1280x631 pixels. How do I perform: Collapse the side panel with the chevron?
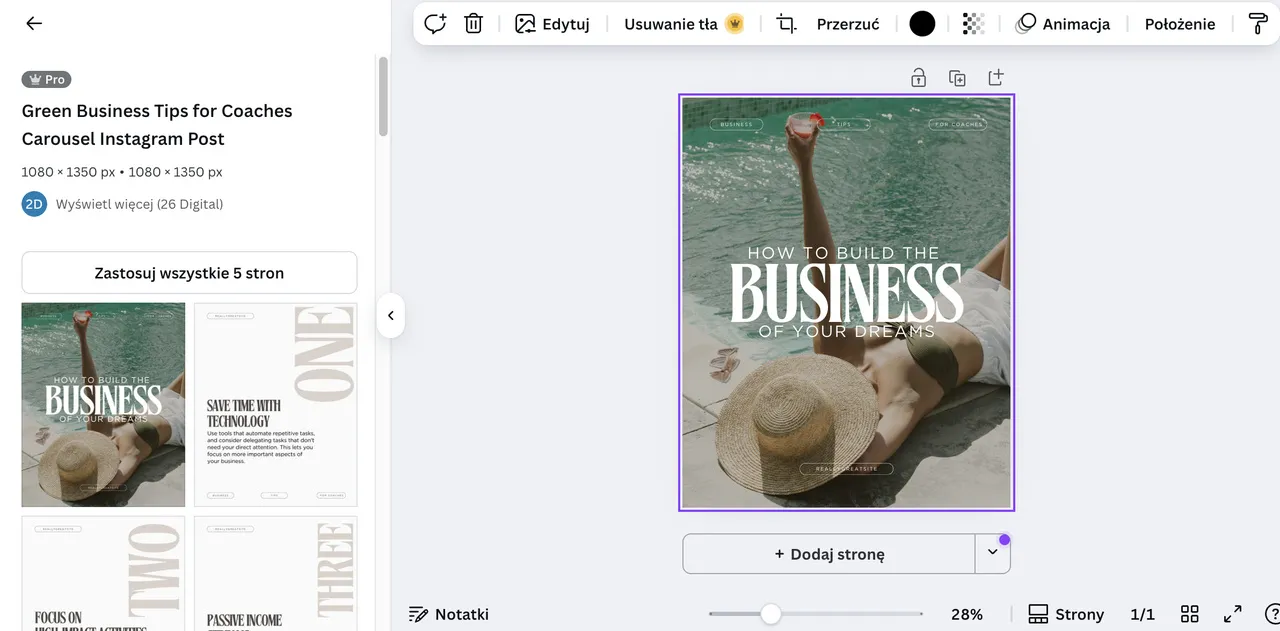(391, 316)
